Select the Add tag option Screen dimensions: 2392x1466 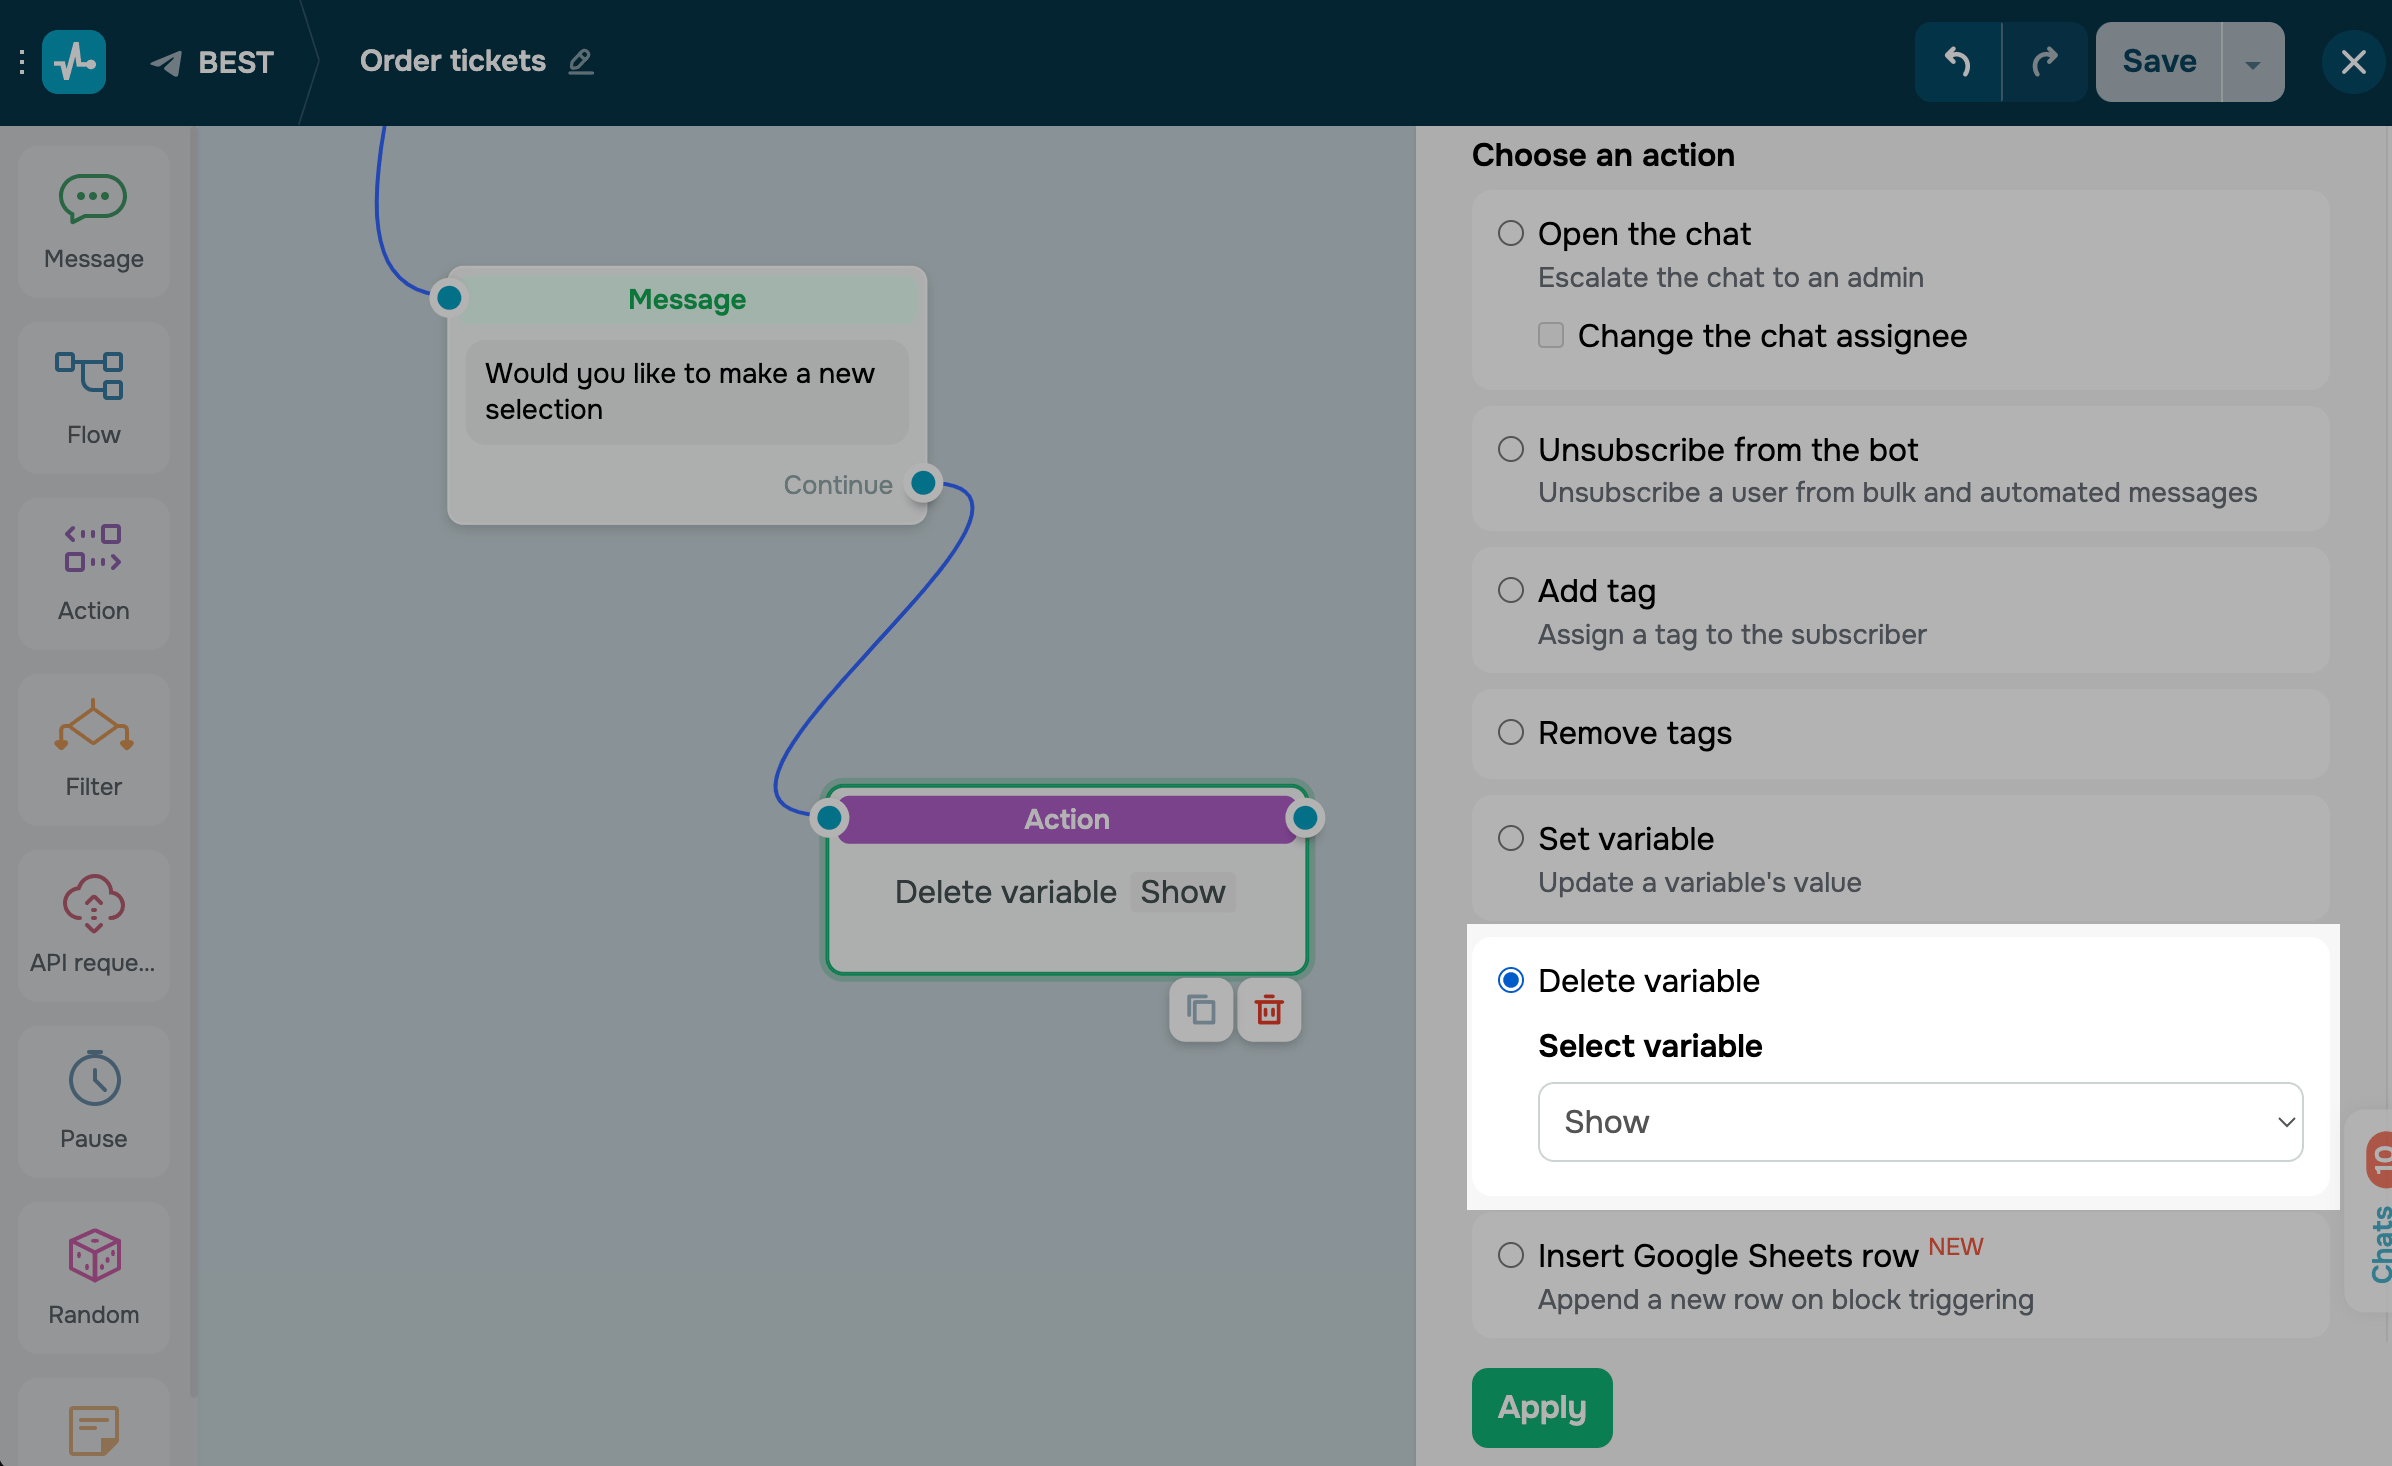click(x=1511, y=590)
